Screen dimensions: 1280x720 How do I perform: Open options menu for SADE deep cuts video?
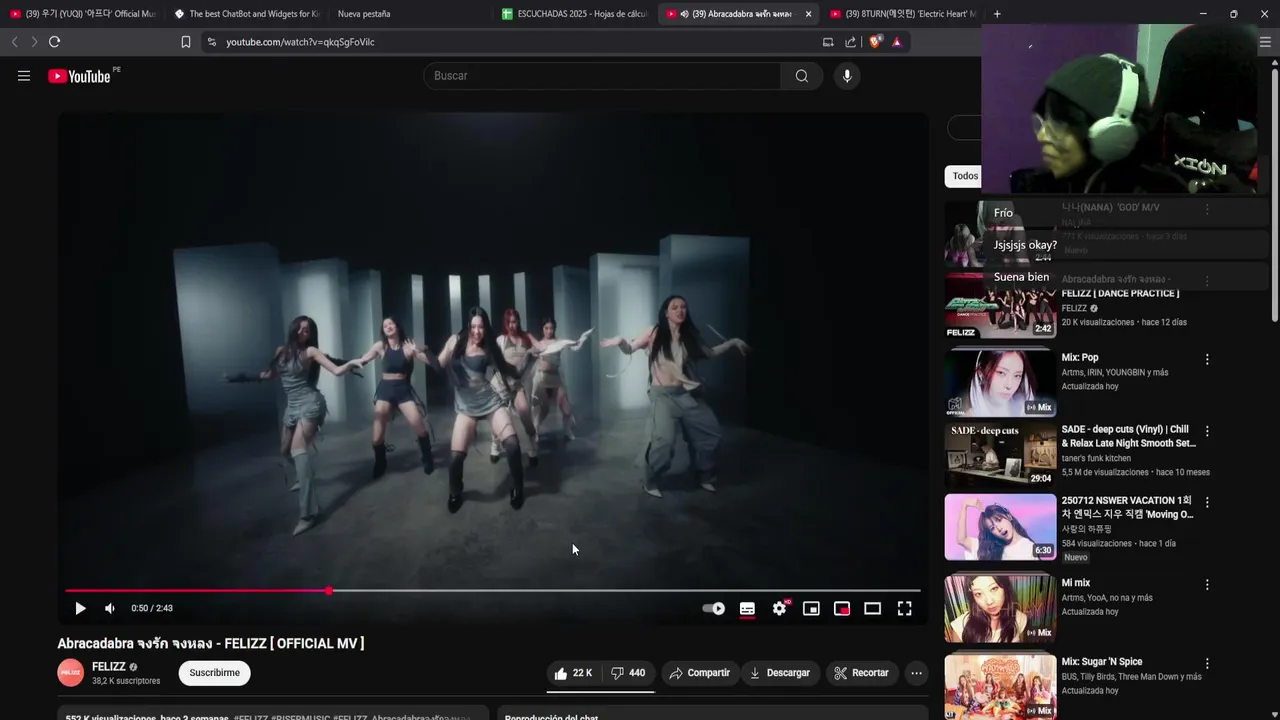(x=1207, y=431)
